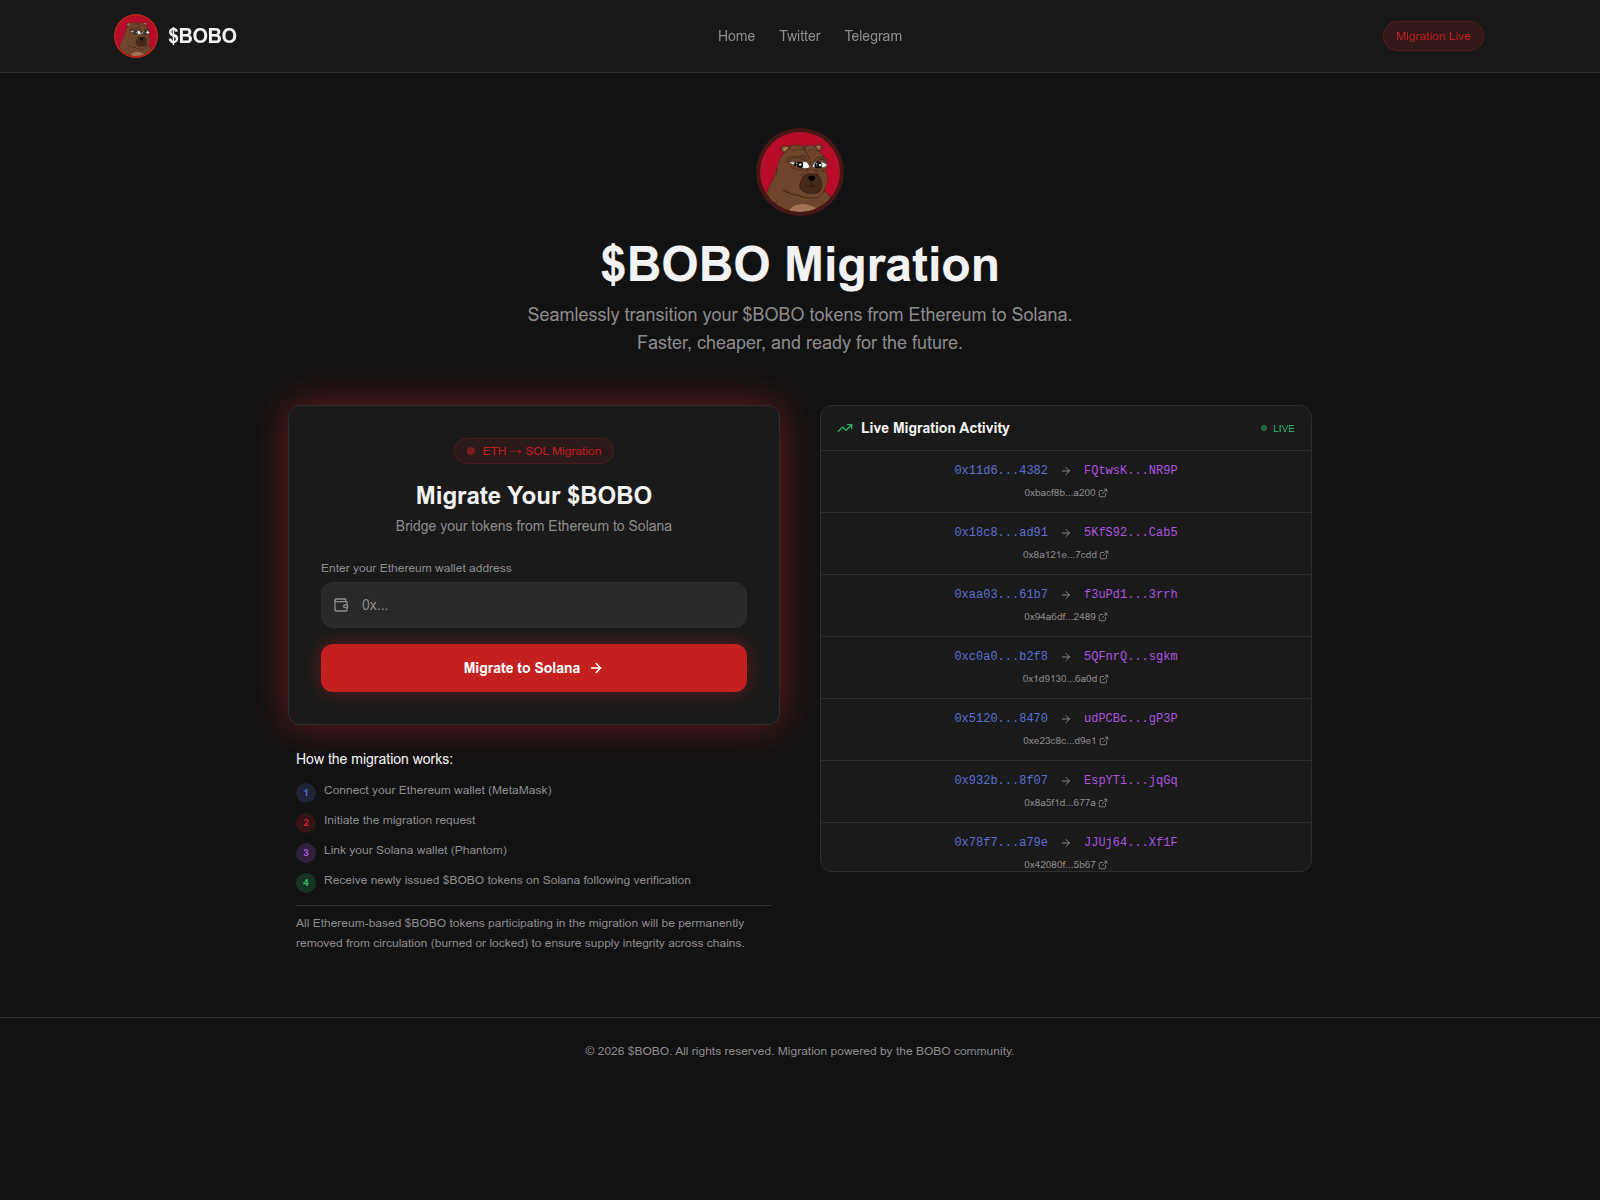Click Solana address 5KfS92...Cab5
The image size is (1600, 1200).
tap(1130, 532)
